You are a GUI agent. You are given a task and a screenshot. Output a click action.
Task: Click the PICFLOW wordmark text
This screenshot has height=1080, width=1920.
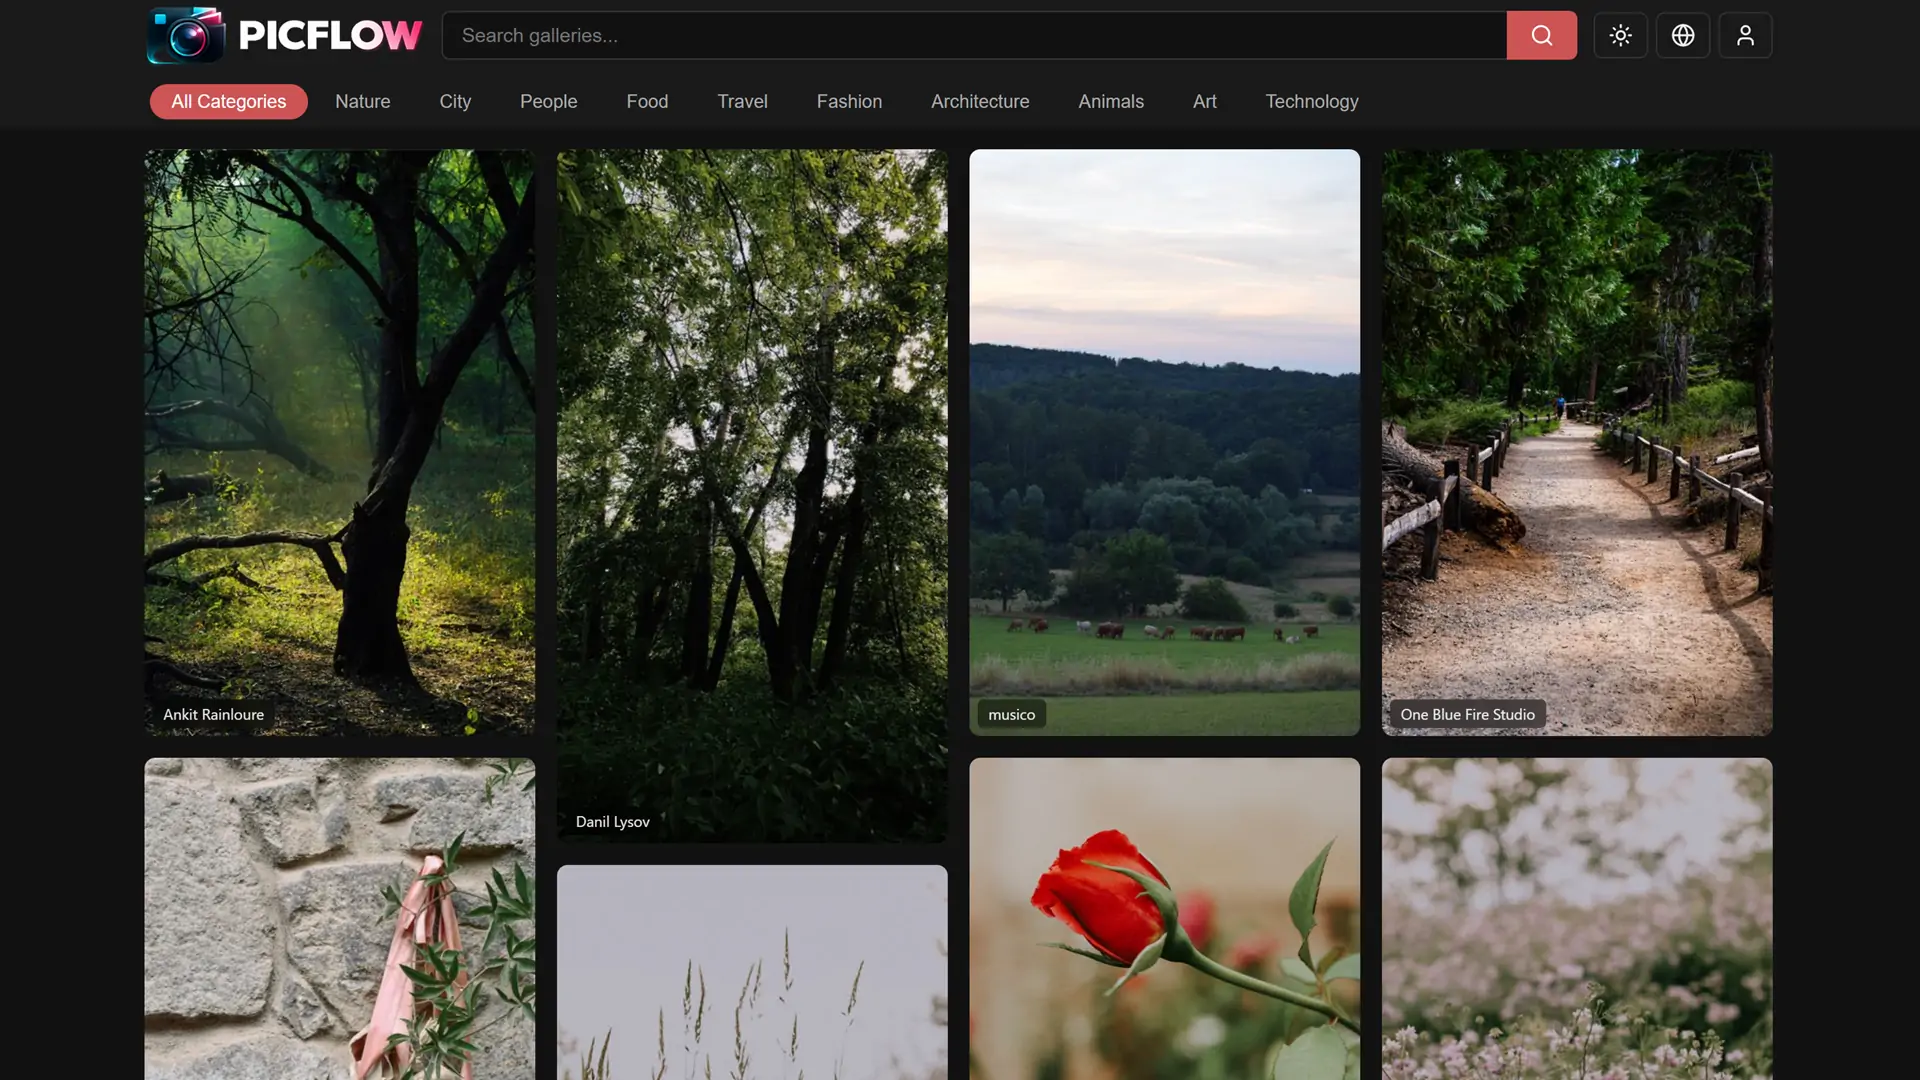click(330, 35)
